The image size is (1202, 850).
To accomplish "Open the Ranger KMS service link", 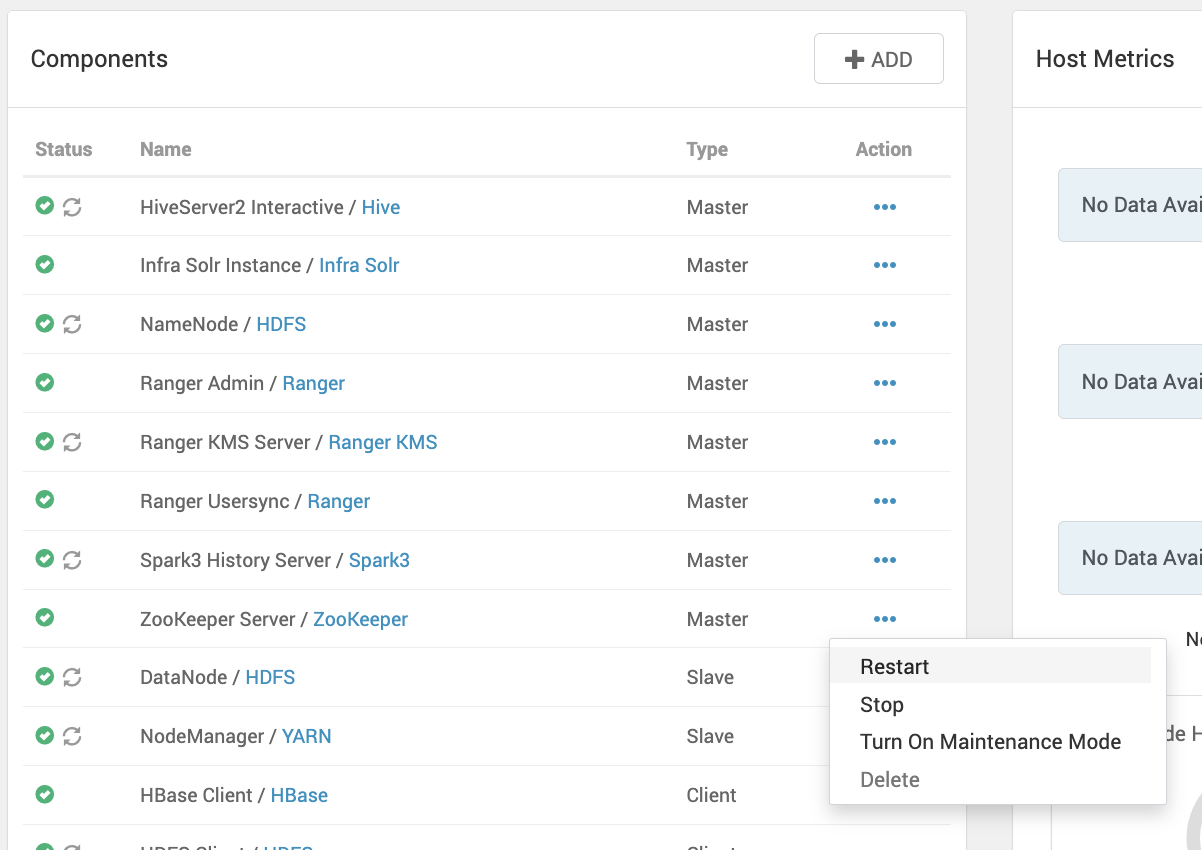I will coord(383,442).
